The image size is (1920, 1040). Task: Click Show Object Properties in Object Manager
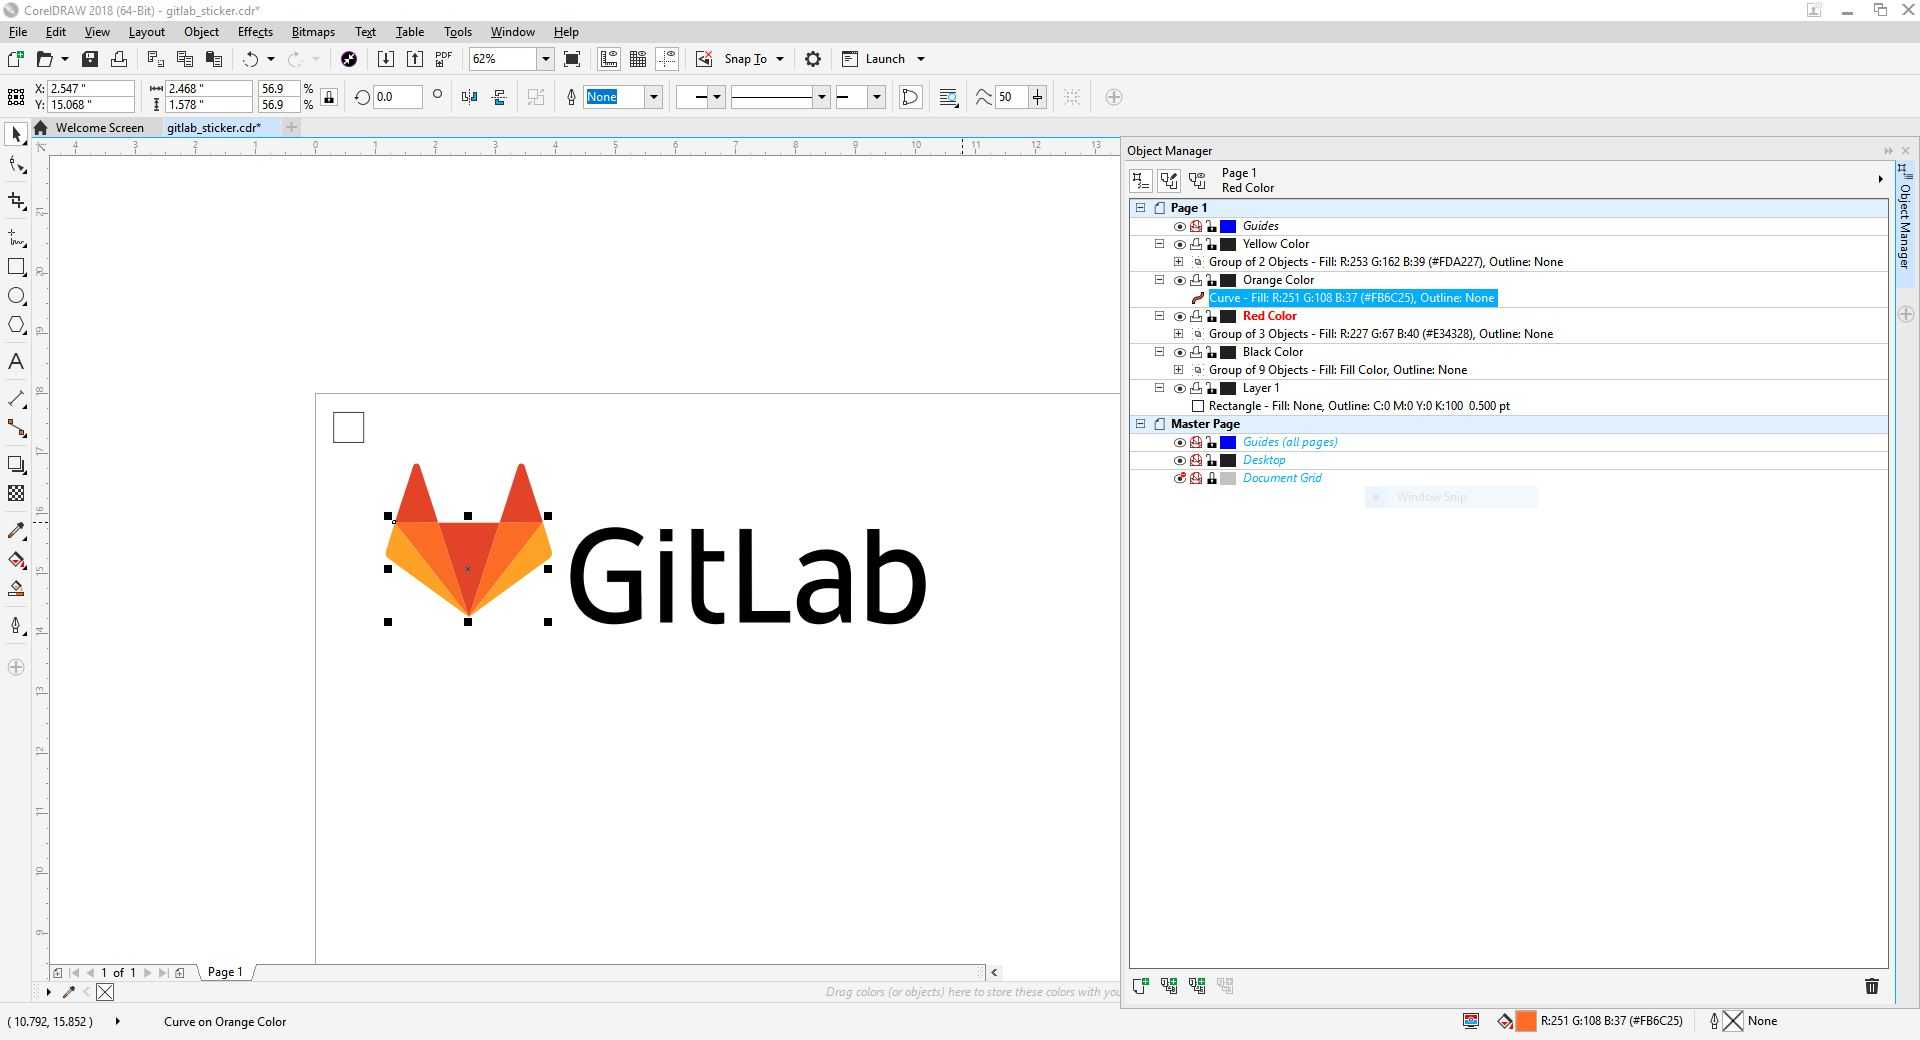tap(1141, 180)
